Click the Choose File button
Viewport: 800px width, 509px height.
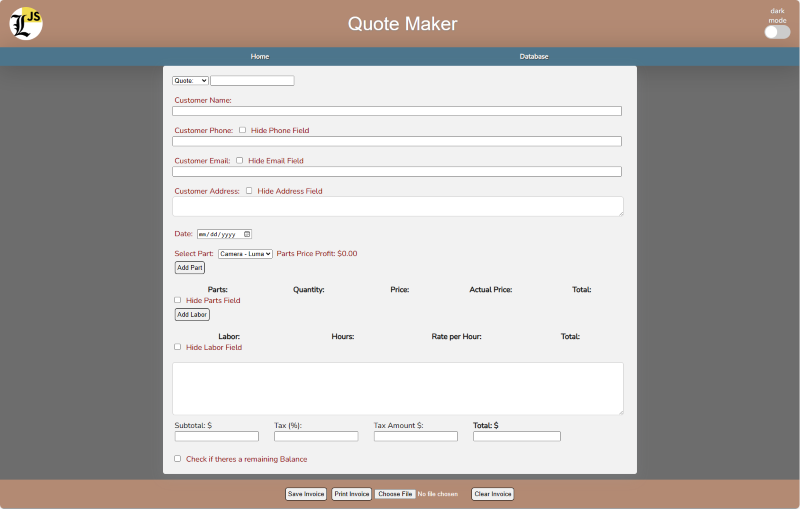pyautogui.click(x=395, y=494)
